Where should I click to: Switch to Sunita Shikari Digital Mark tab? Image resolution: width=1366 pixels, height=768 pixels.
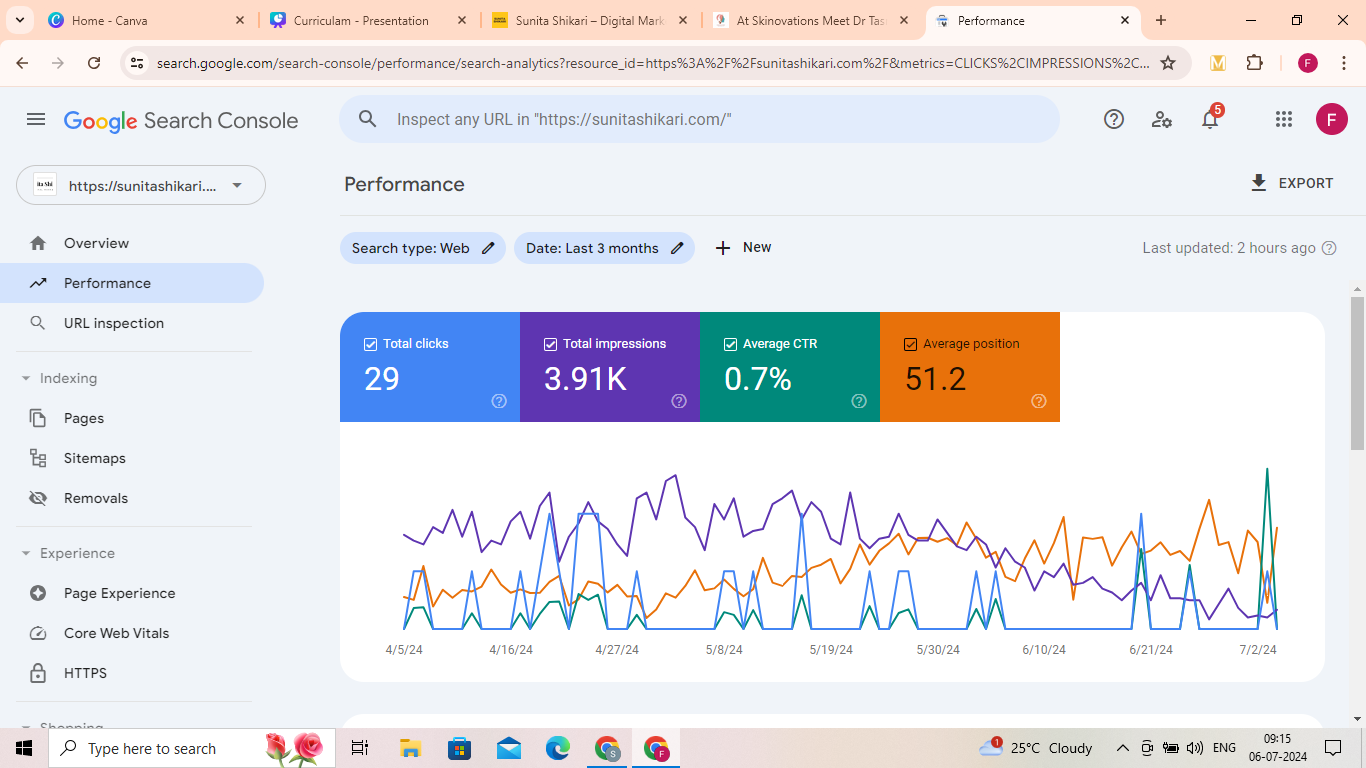591,20
